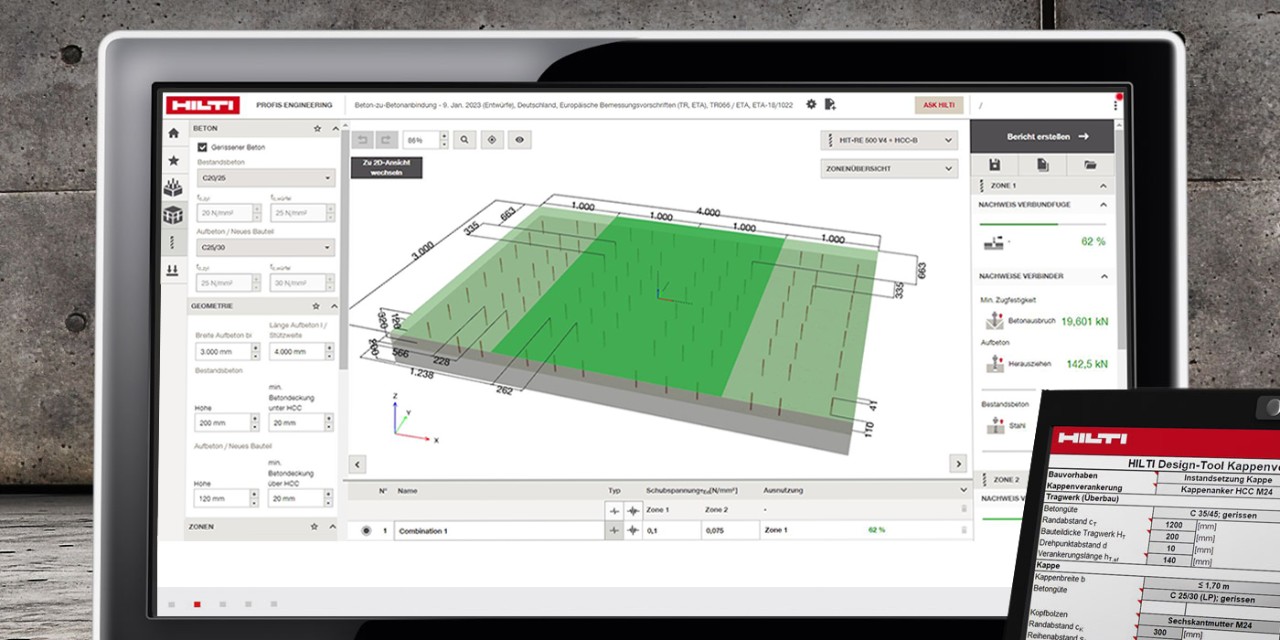Click the Breite Aufbeton 3.000 mm field
Screen dimensions: 1280x640
click(221, 352)
